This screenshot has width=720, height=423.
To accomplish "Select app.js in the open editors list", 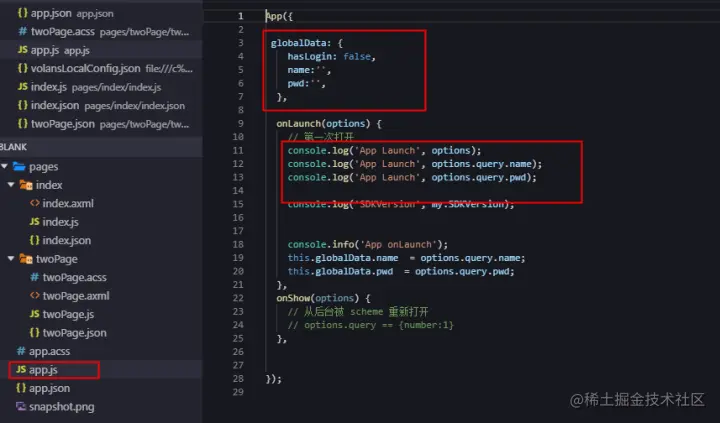I will [101, 50].
